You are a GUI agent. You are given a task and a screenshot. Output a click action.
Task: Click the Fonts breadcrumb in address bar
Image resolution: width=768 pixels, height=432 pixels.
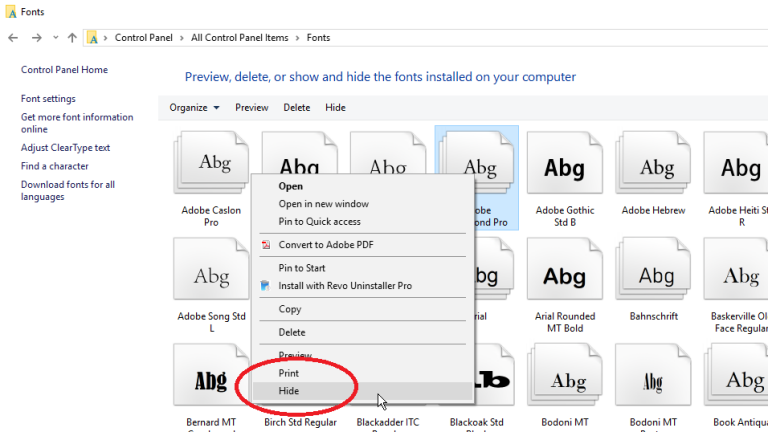click(x=318, y=38)
